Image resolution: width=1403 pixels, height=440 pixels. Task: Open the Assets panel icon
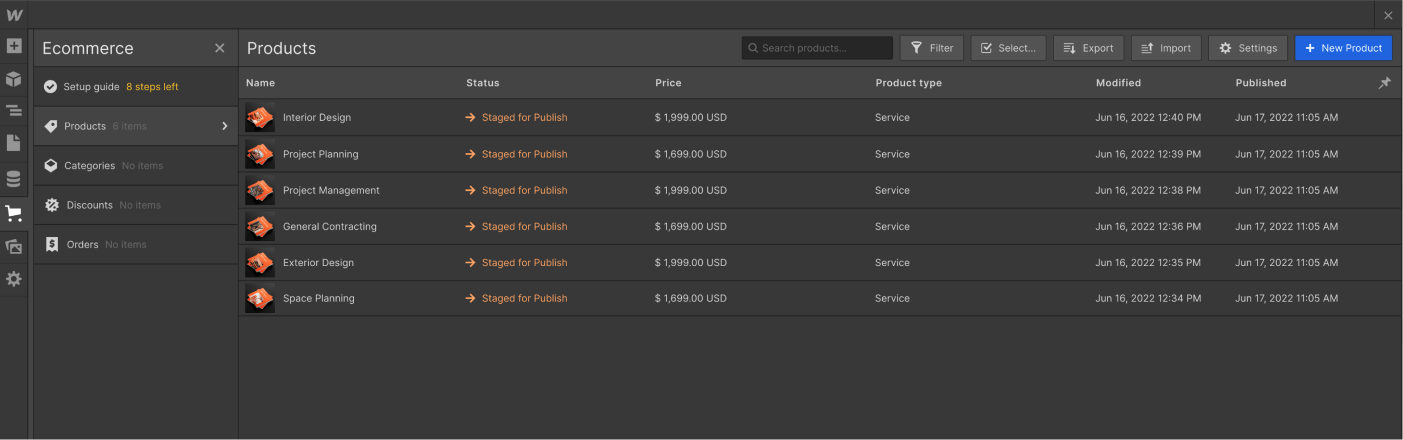point(14,246)
